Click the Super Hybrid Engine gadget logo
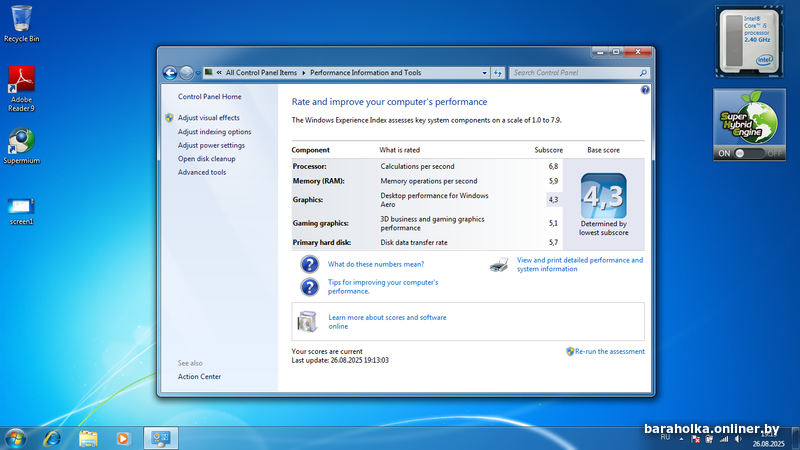 coord(749,118)
